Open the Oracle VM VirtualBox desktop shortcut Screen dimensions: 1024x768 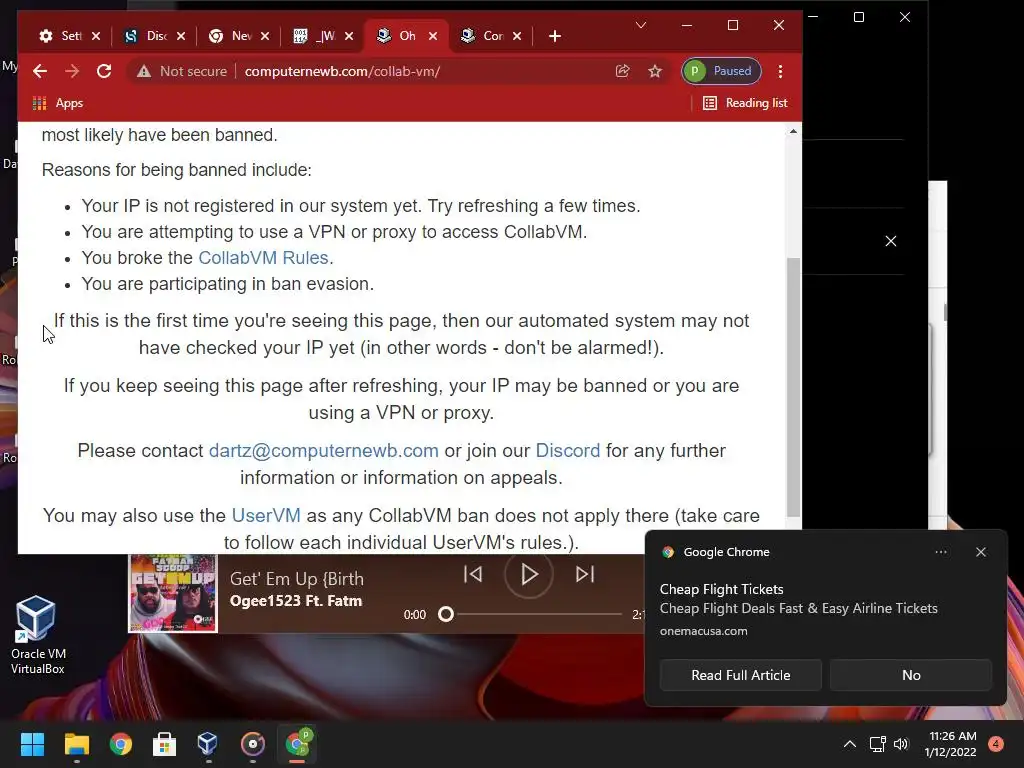37,635
